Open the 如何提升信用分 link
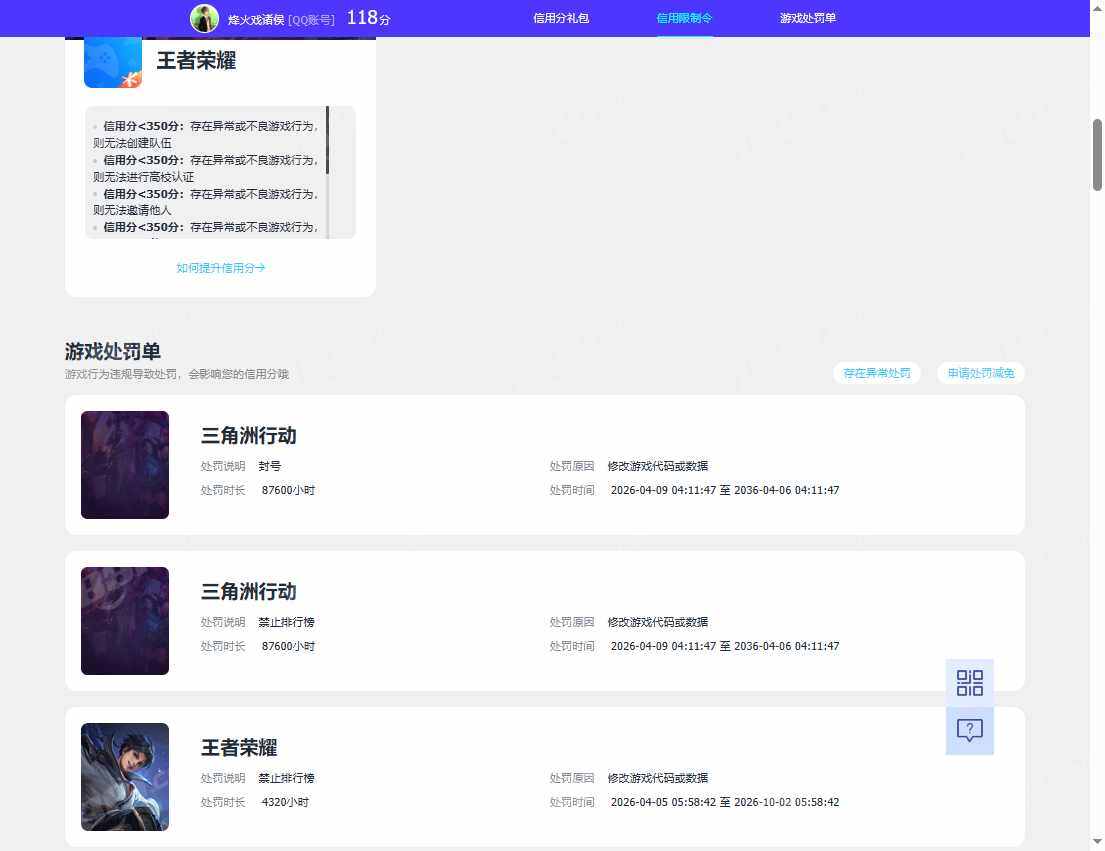Image resolution: width=1105 pixels, height=851 pixels. 221,268
